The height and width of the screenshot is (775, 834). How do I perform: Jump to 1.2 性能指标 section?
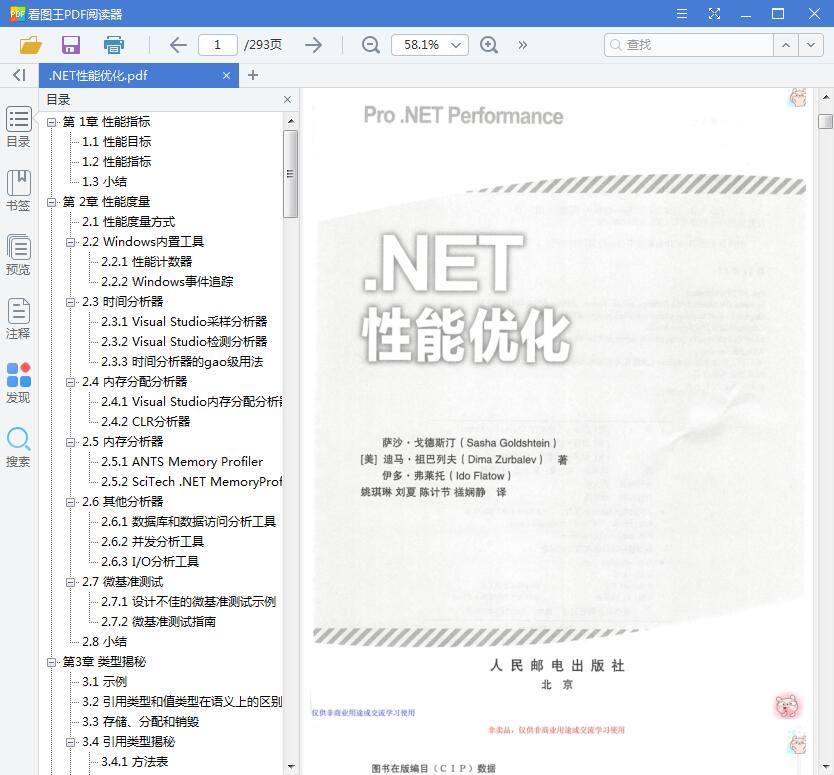(x=116, y=162)
